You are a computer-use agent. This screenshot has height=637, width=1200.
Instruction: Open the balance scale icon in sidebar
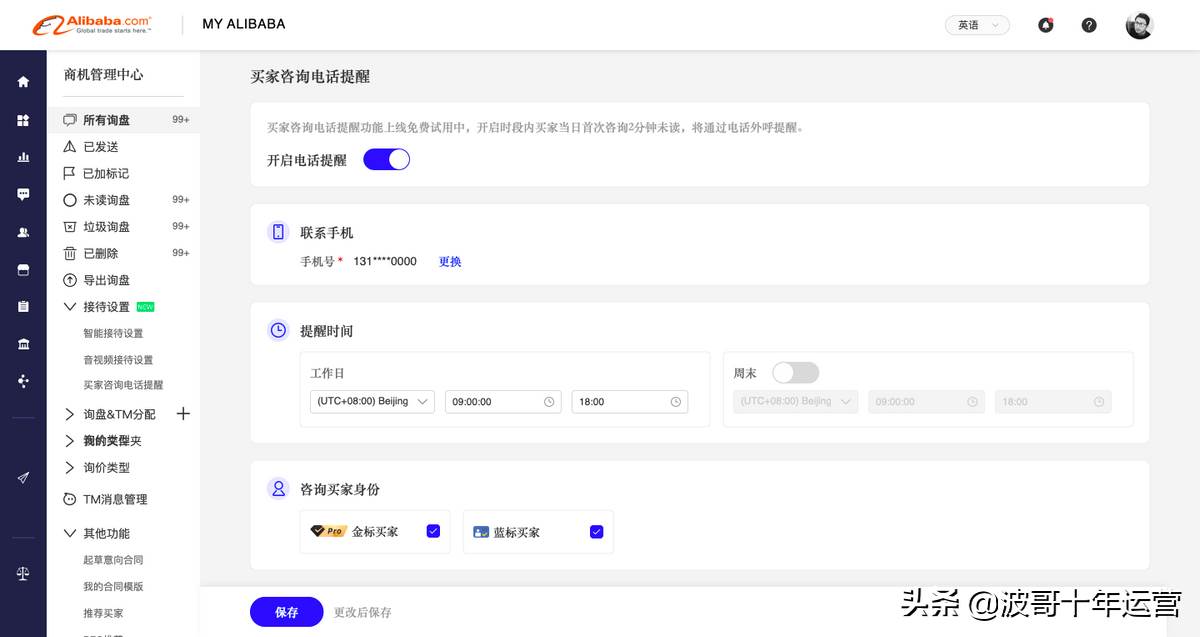pos(23,573)
